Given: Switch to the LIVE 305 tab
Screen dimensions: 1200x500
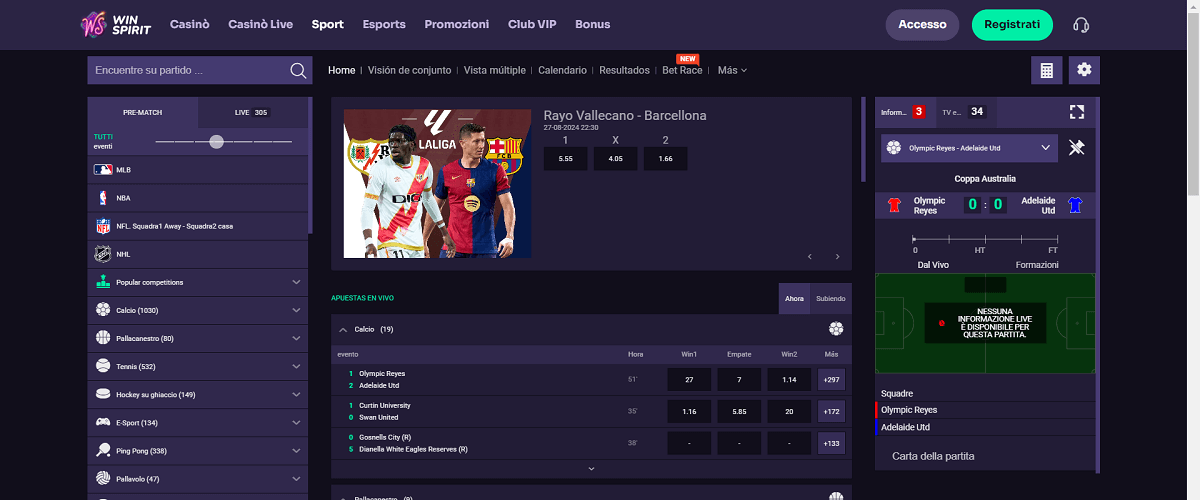Looking at the screenshot, I should [x=252, y=113].
